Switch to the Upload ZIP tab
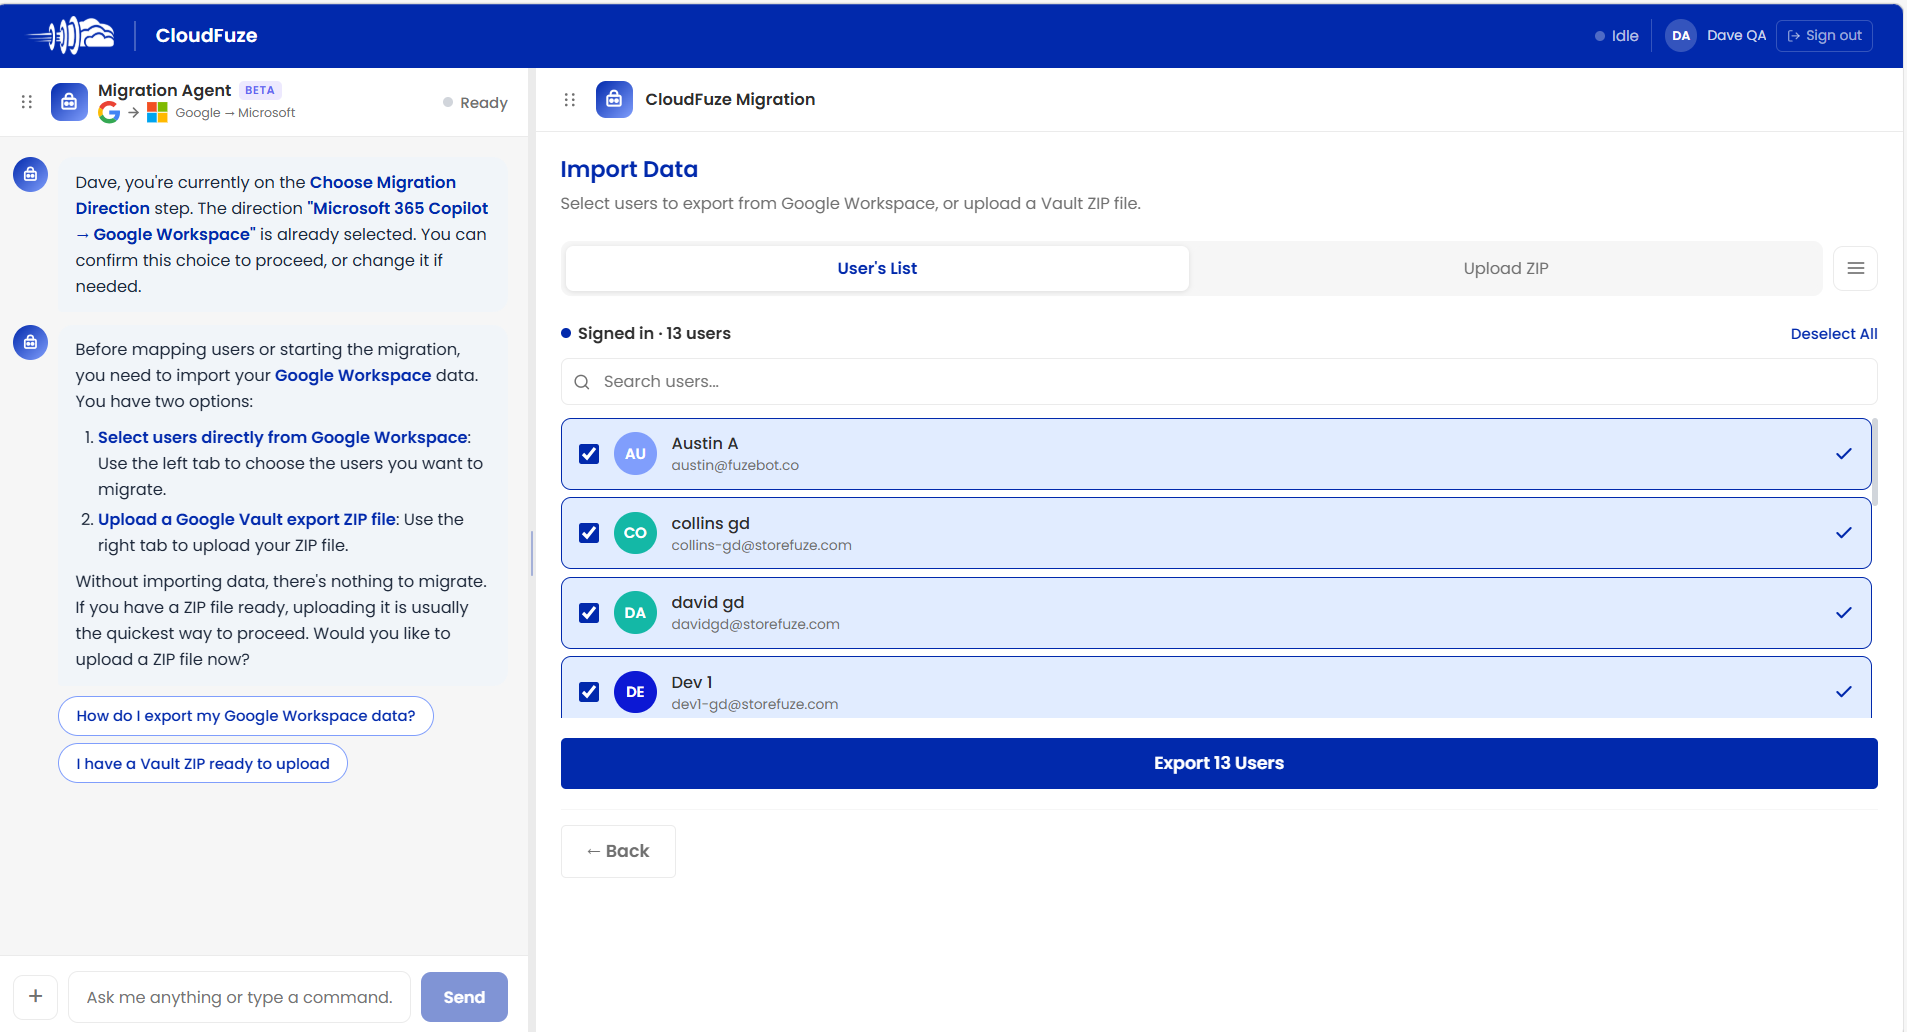Screen dimensions: 1907x1032 (x=1505, y=268)
